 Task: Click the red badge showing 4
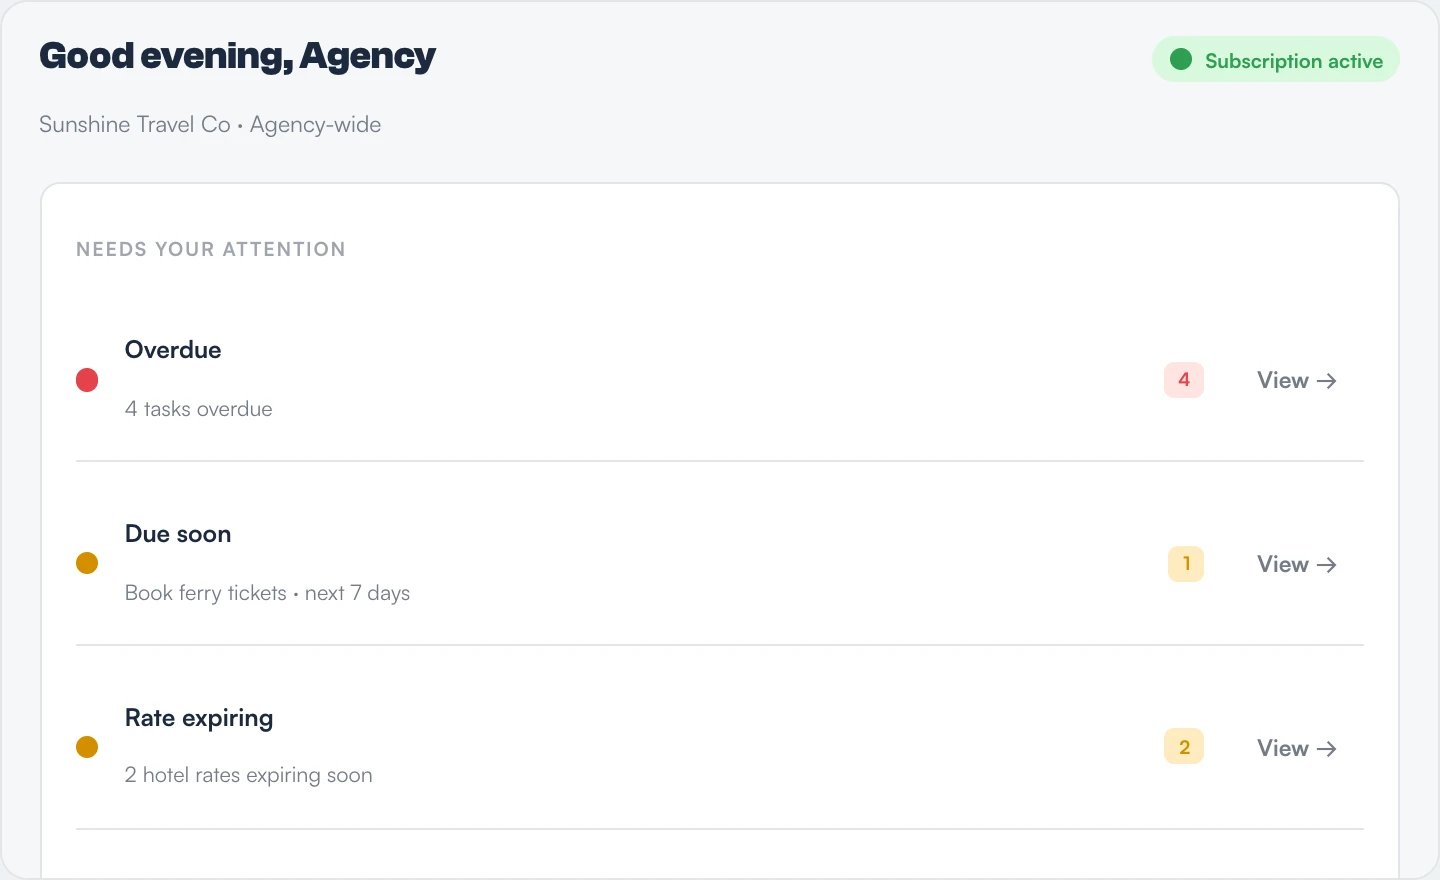coord(1184,380)
